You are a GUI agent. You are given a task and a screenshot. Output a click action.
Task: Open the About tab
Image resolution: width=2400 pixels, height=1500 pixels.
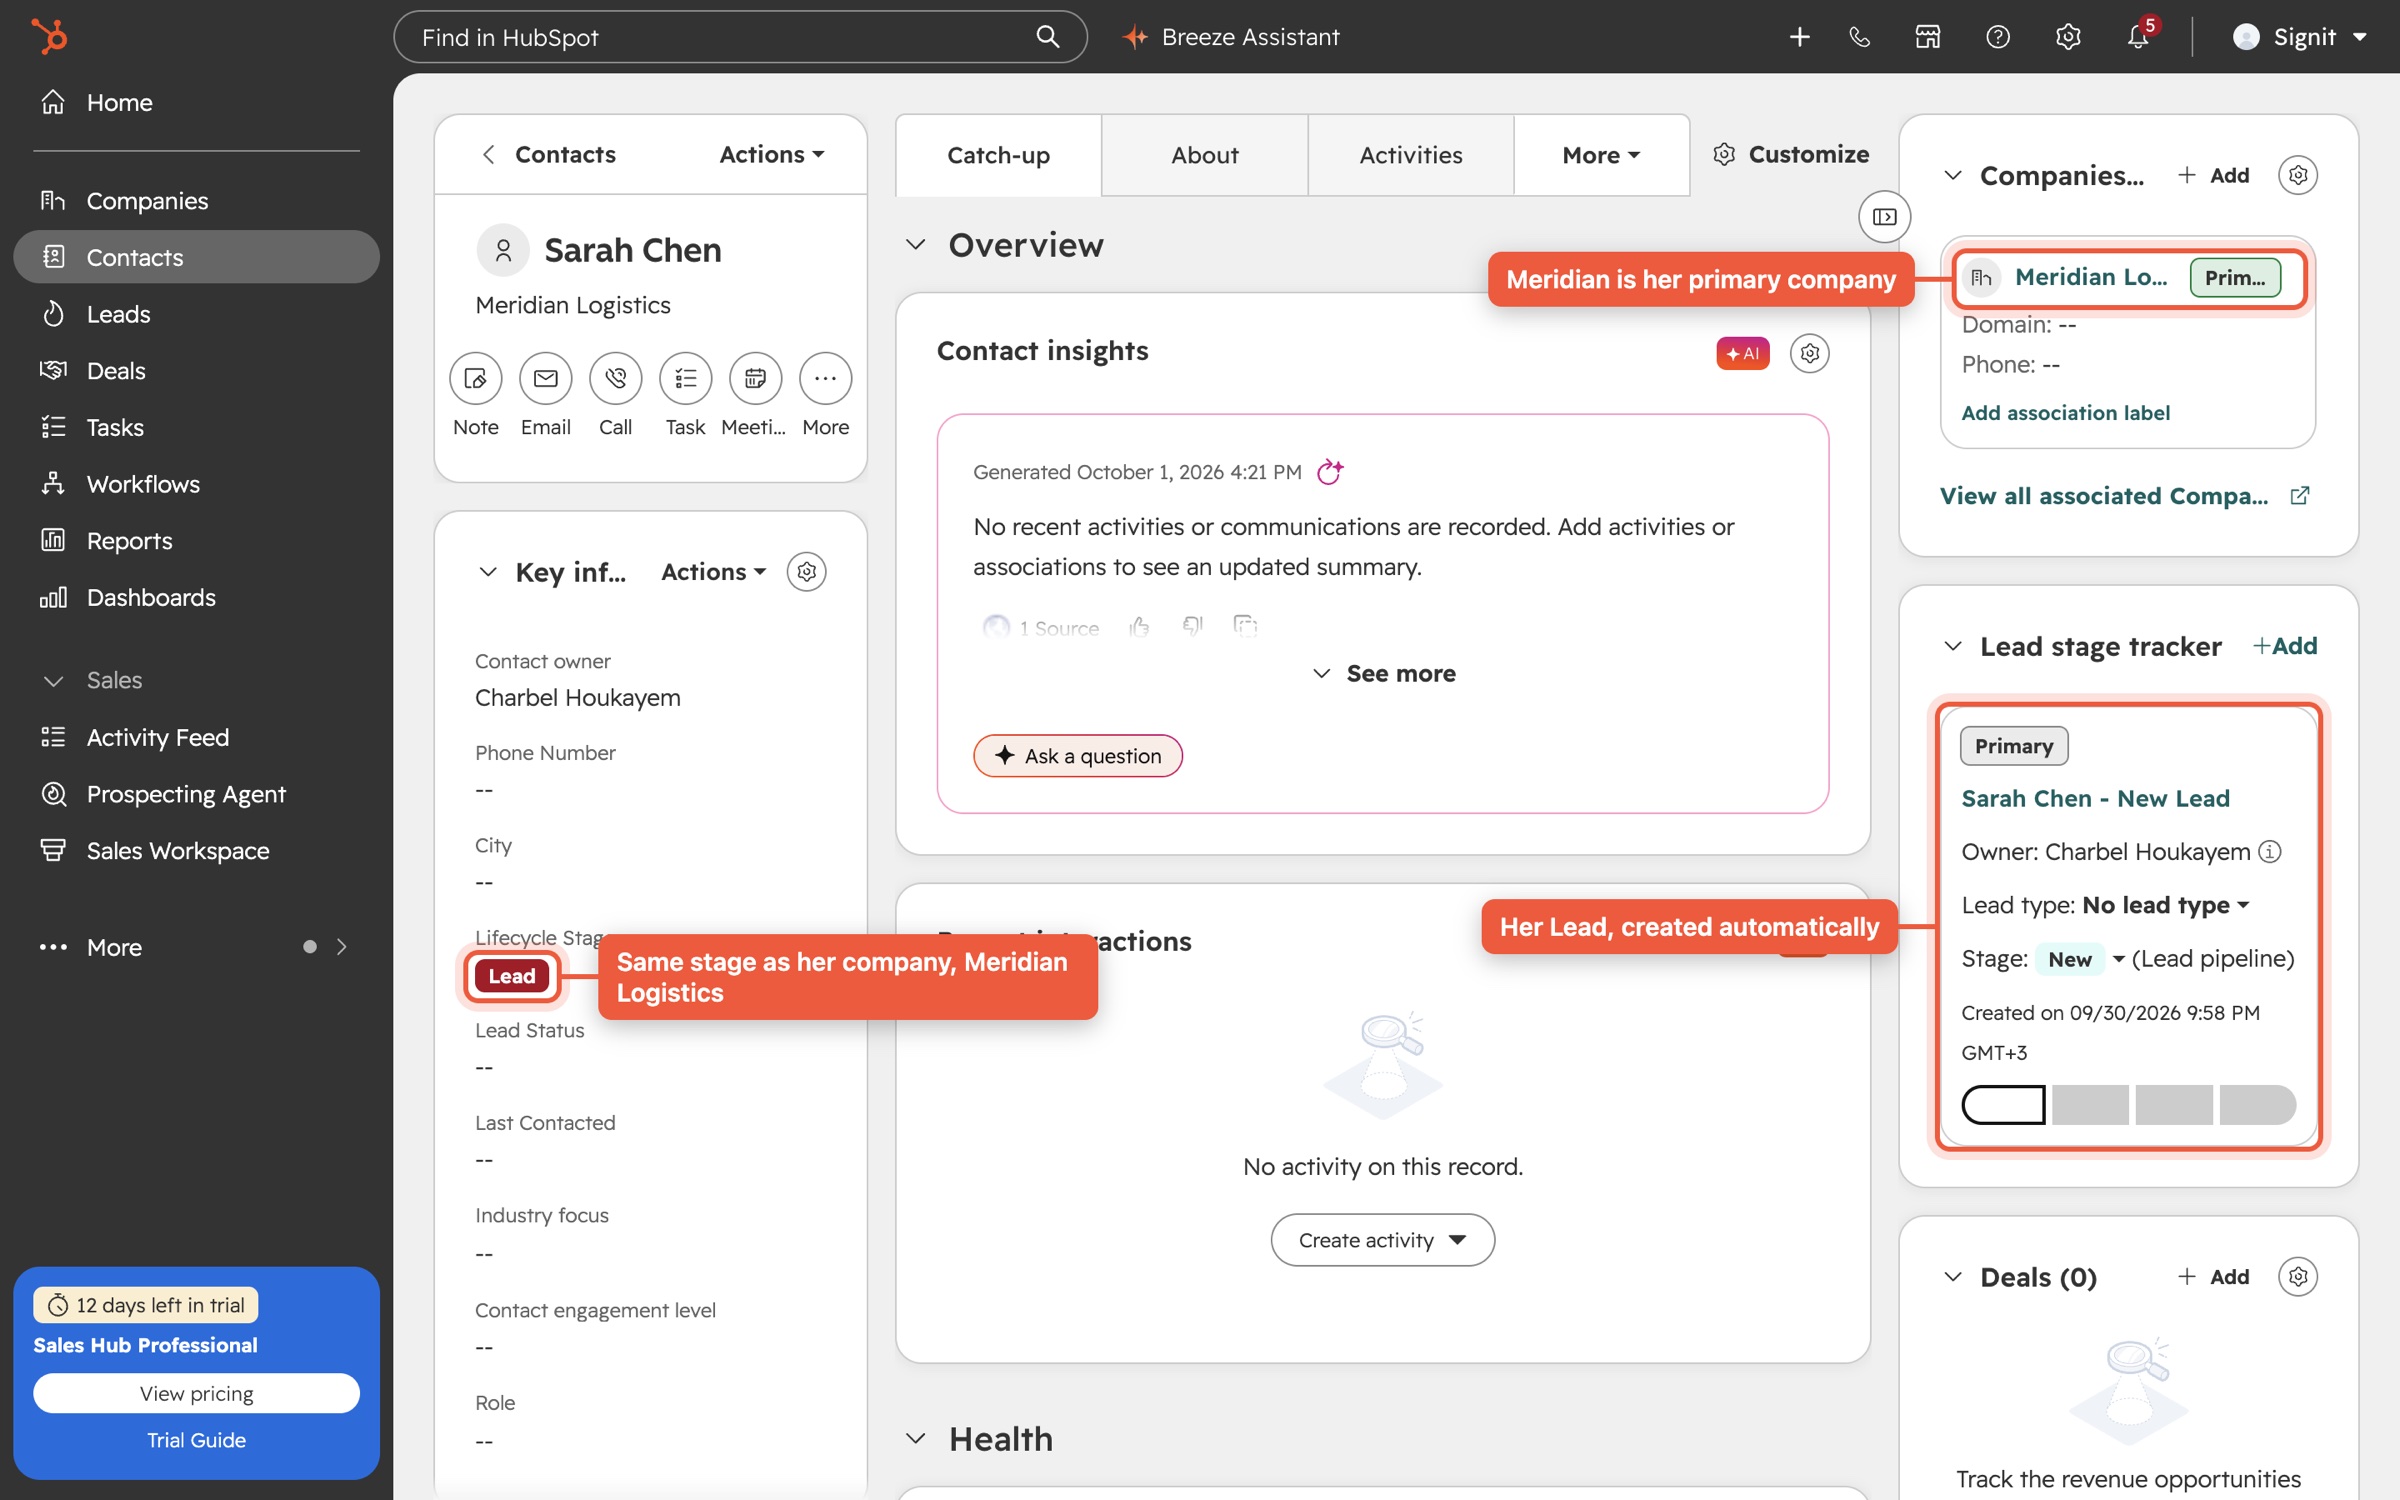point(1204,155)
